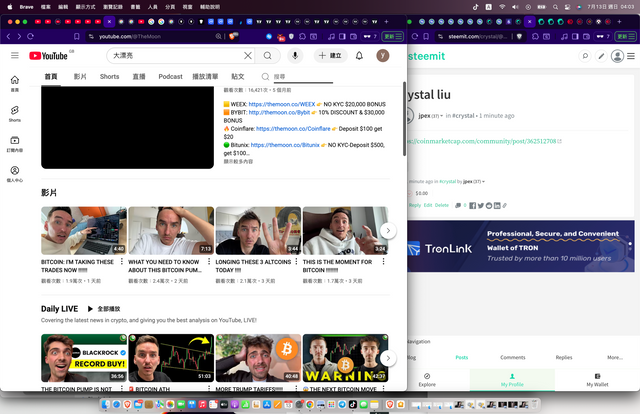Click the Steemit pencil compose icon

click(601, 56)
